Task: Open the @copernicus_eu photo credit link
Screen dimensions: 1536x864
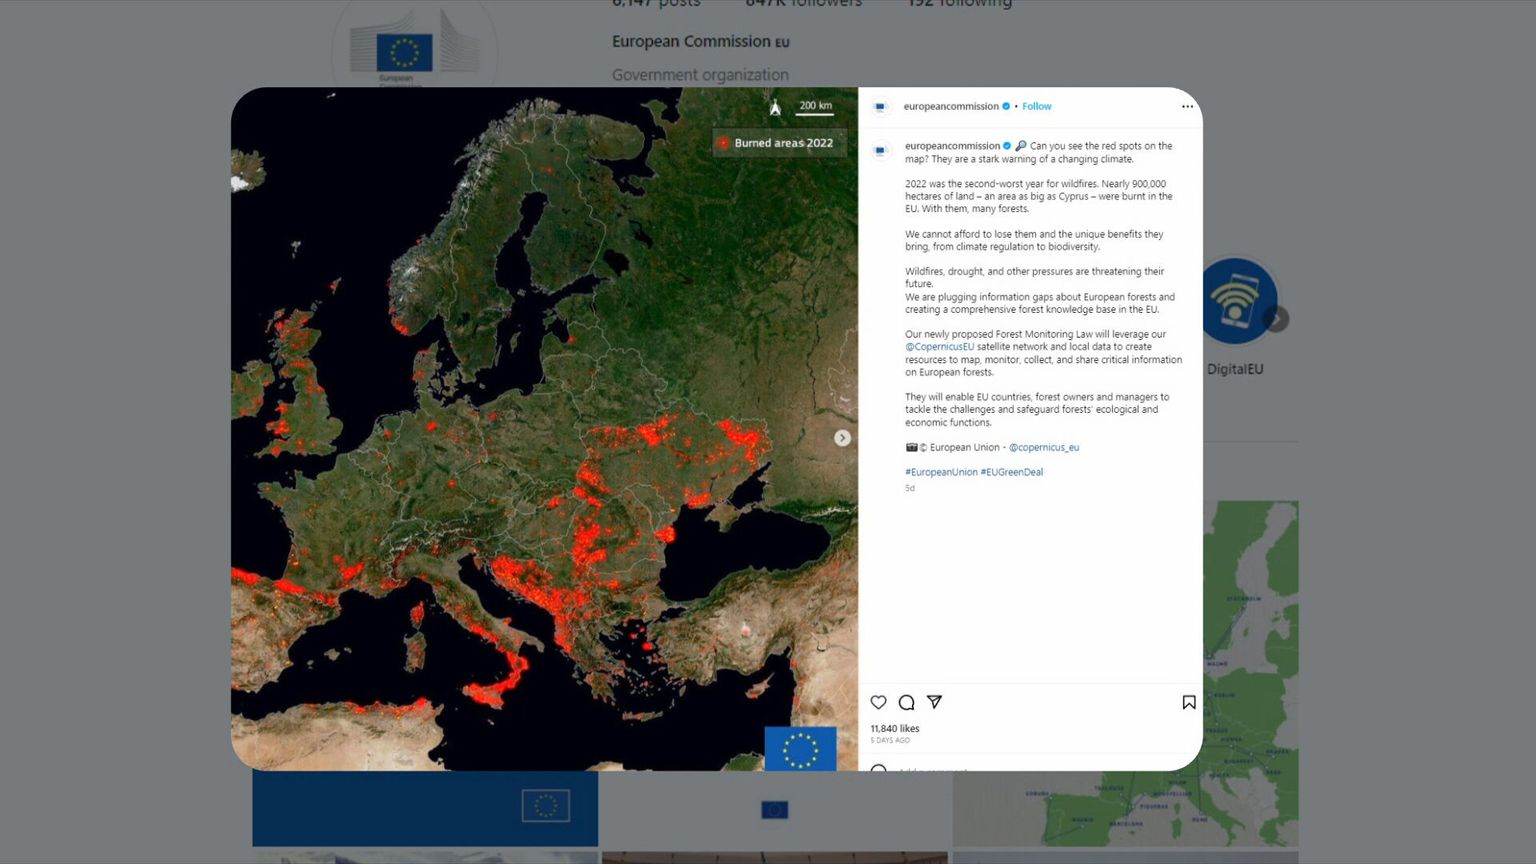Action: [1043, 447]
